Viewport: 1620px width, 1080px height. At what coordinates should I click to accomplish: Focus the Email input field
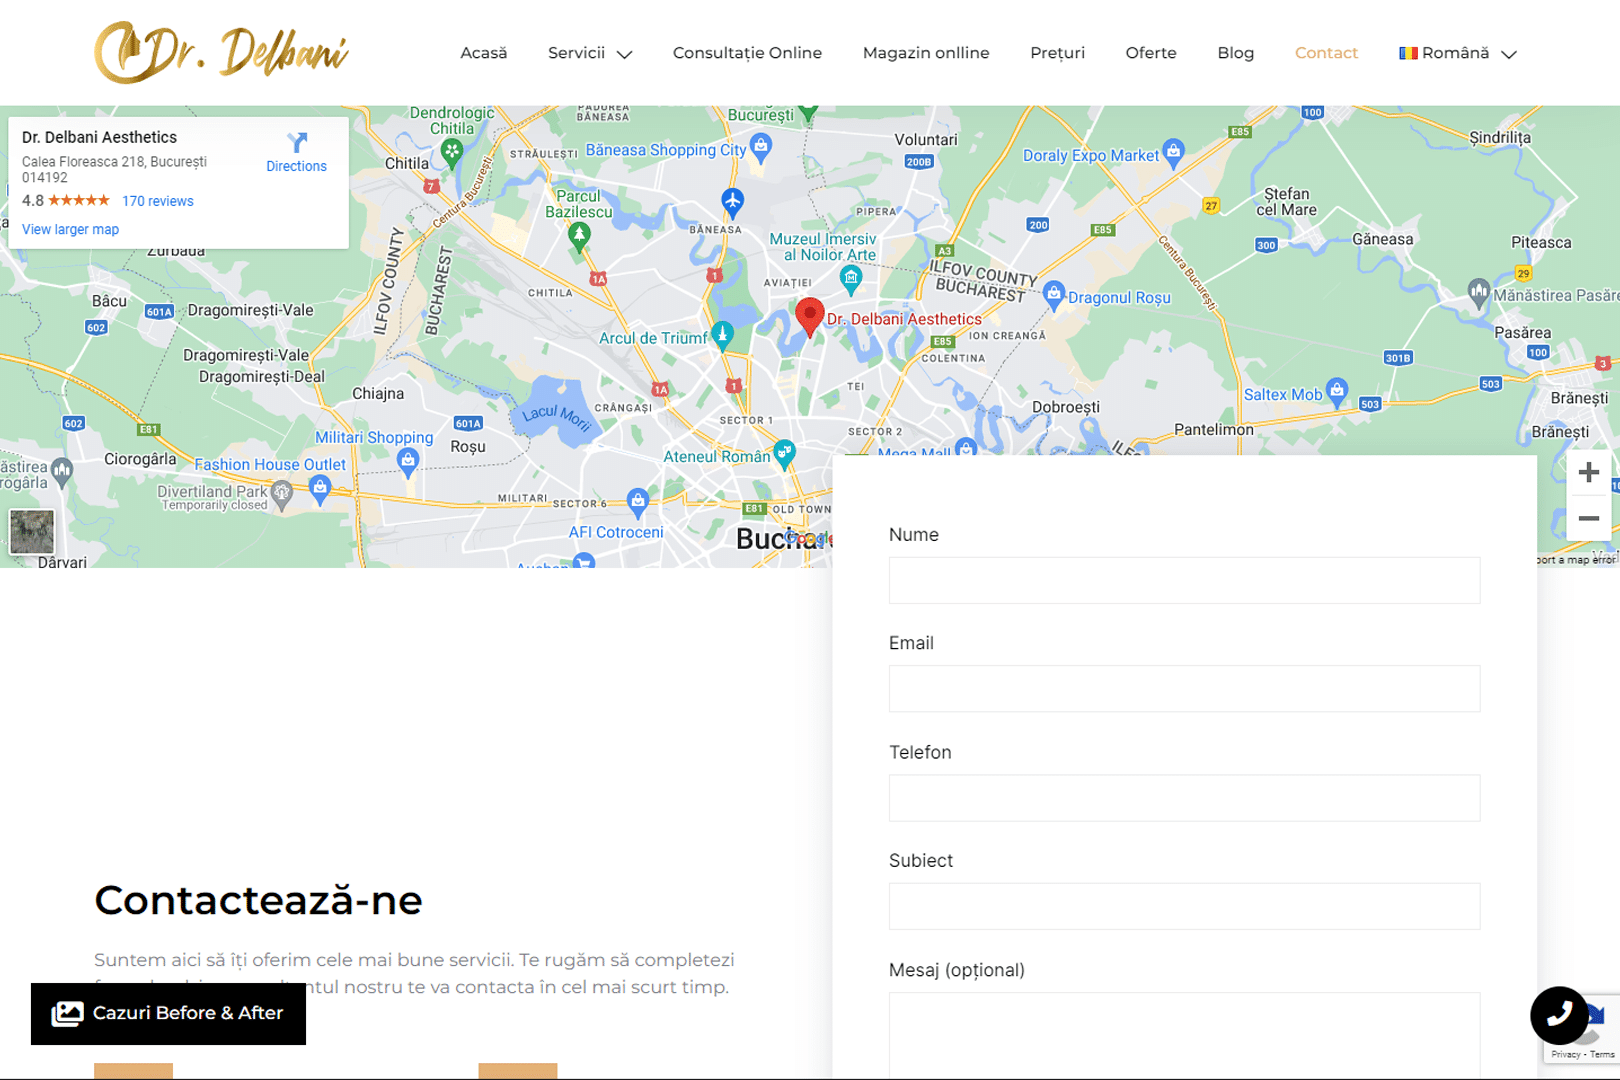coord(1184,689)
